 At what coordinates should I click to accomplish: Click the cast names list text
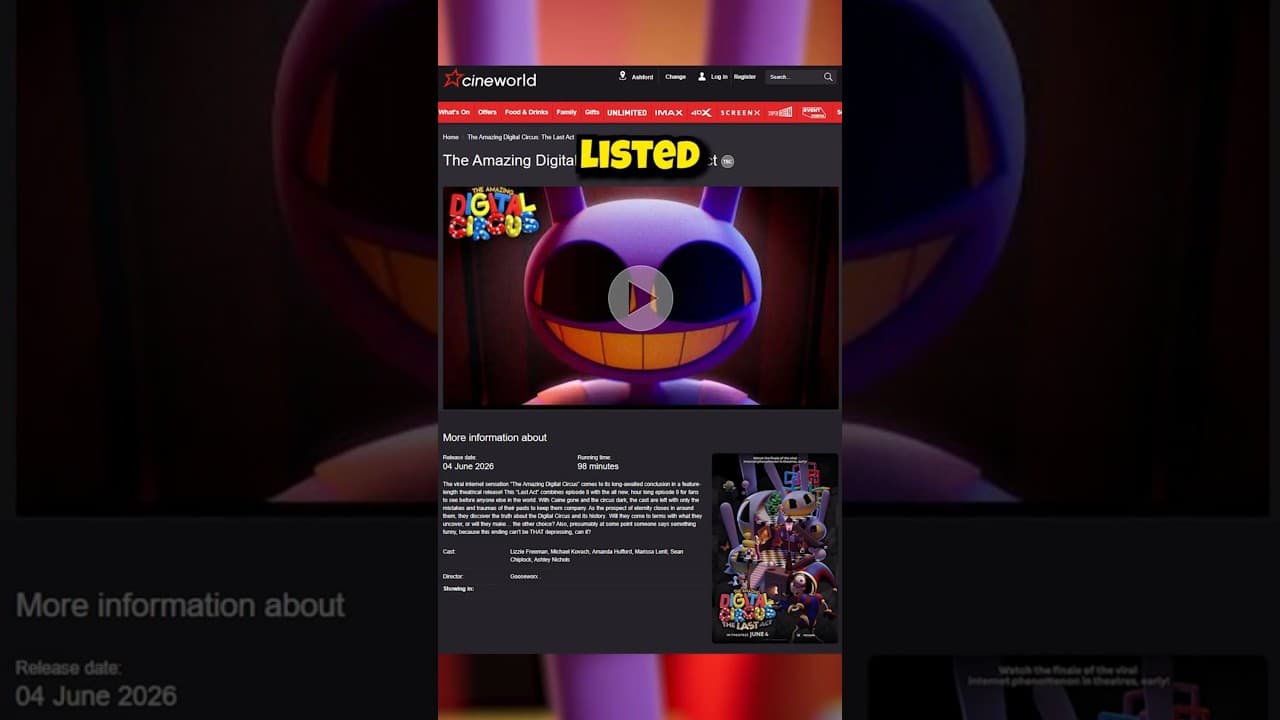(598, 555)
